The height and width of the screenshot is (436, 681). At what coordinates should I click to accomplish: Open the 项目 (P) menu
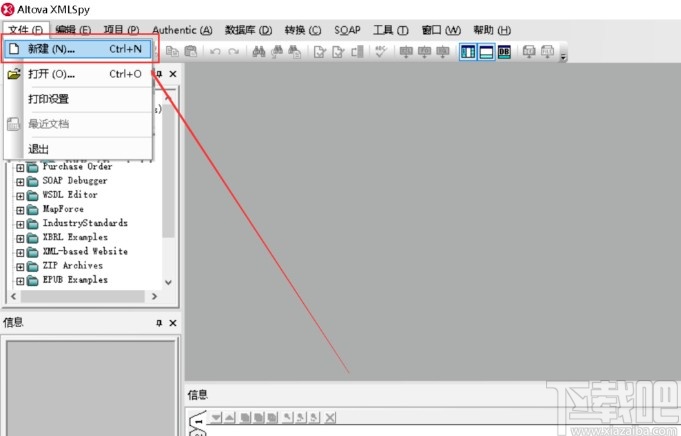pyautogui.click(x=122, y=30)
